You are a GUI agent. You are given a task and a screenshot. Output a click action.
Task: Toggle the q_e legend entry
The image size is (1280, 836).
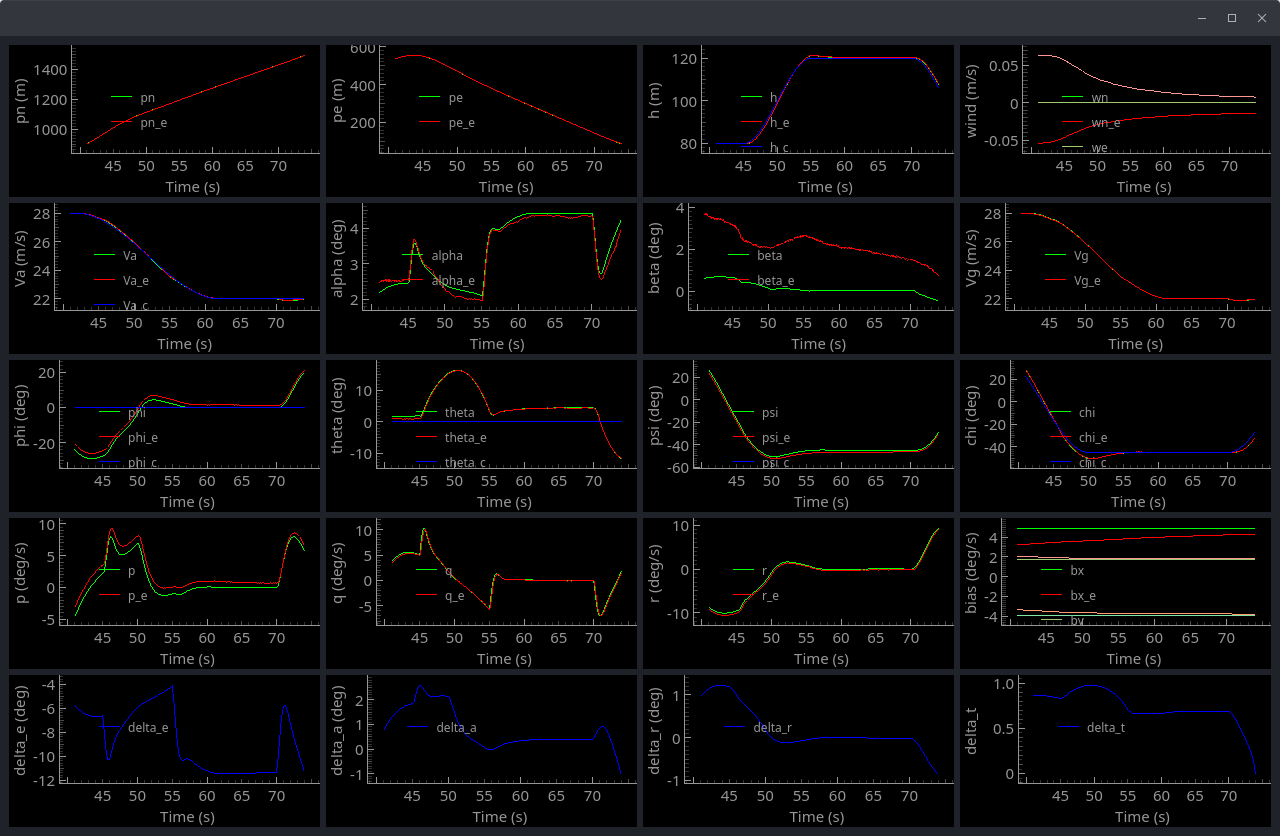click(454, 596)
